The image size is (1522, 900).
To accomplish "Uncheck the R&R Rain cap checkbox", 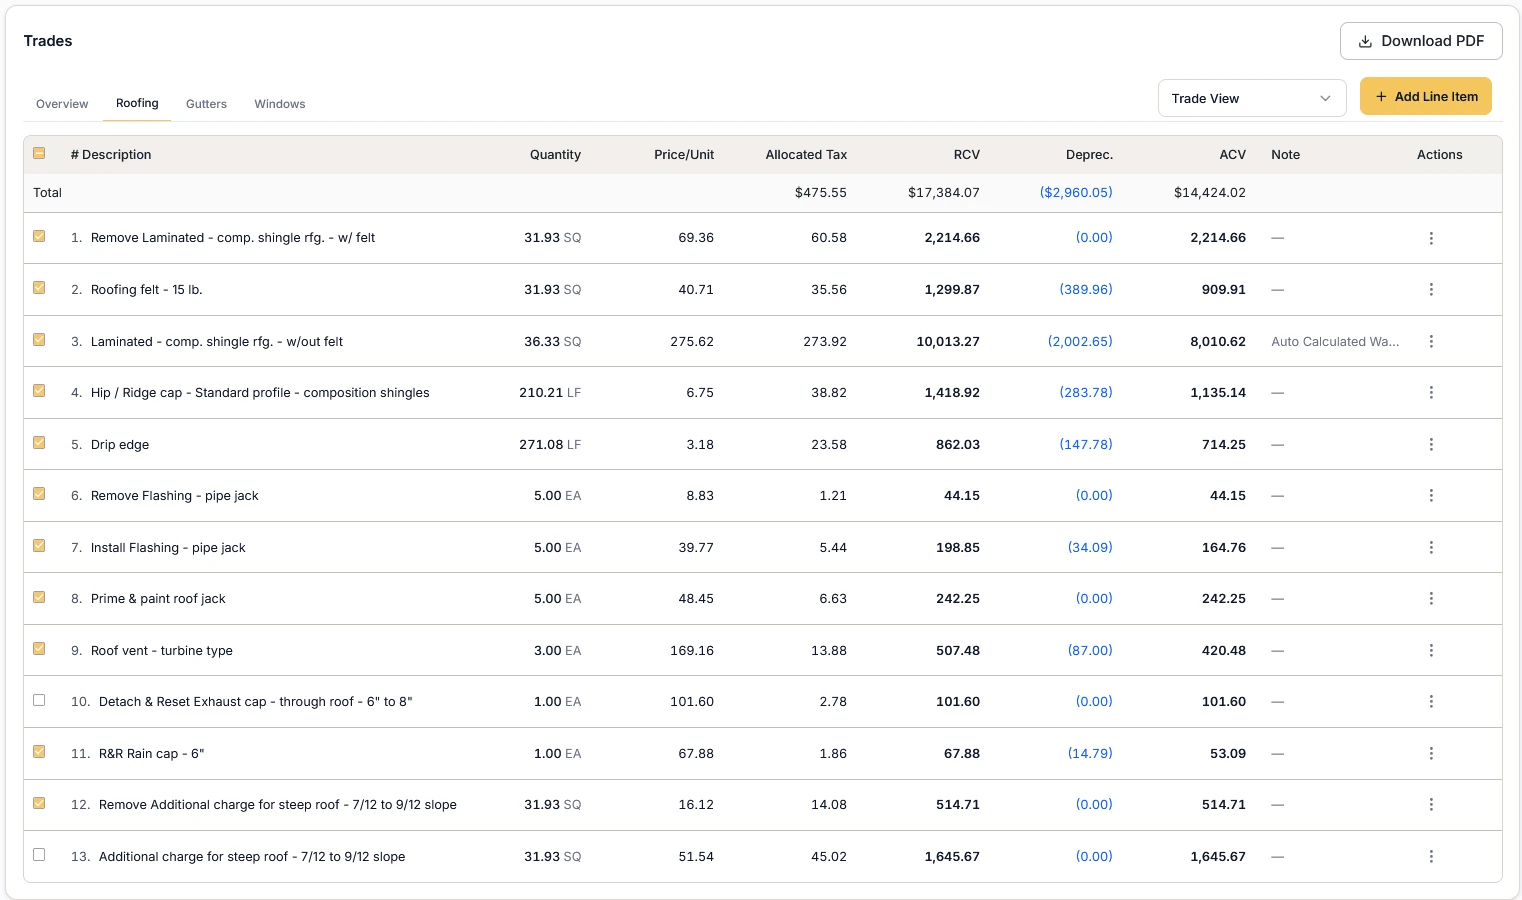I will [39, 751].
